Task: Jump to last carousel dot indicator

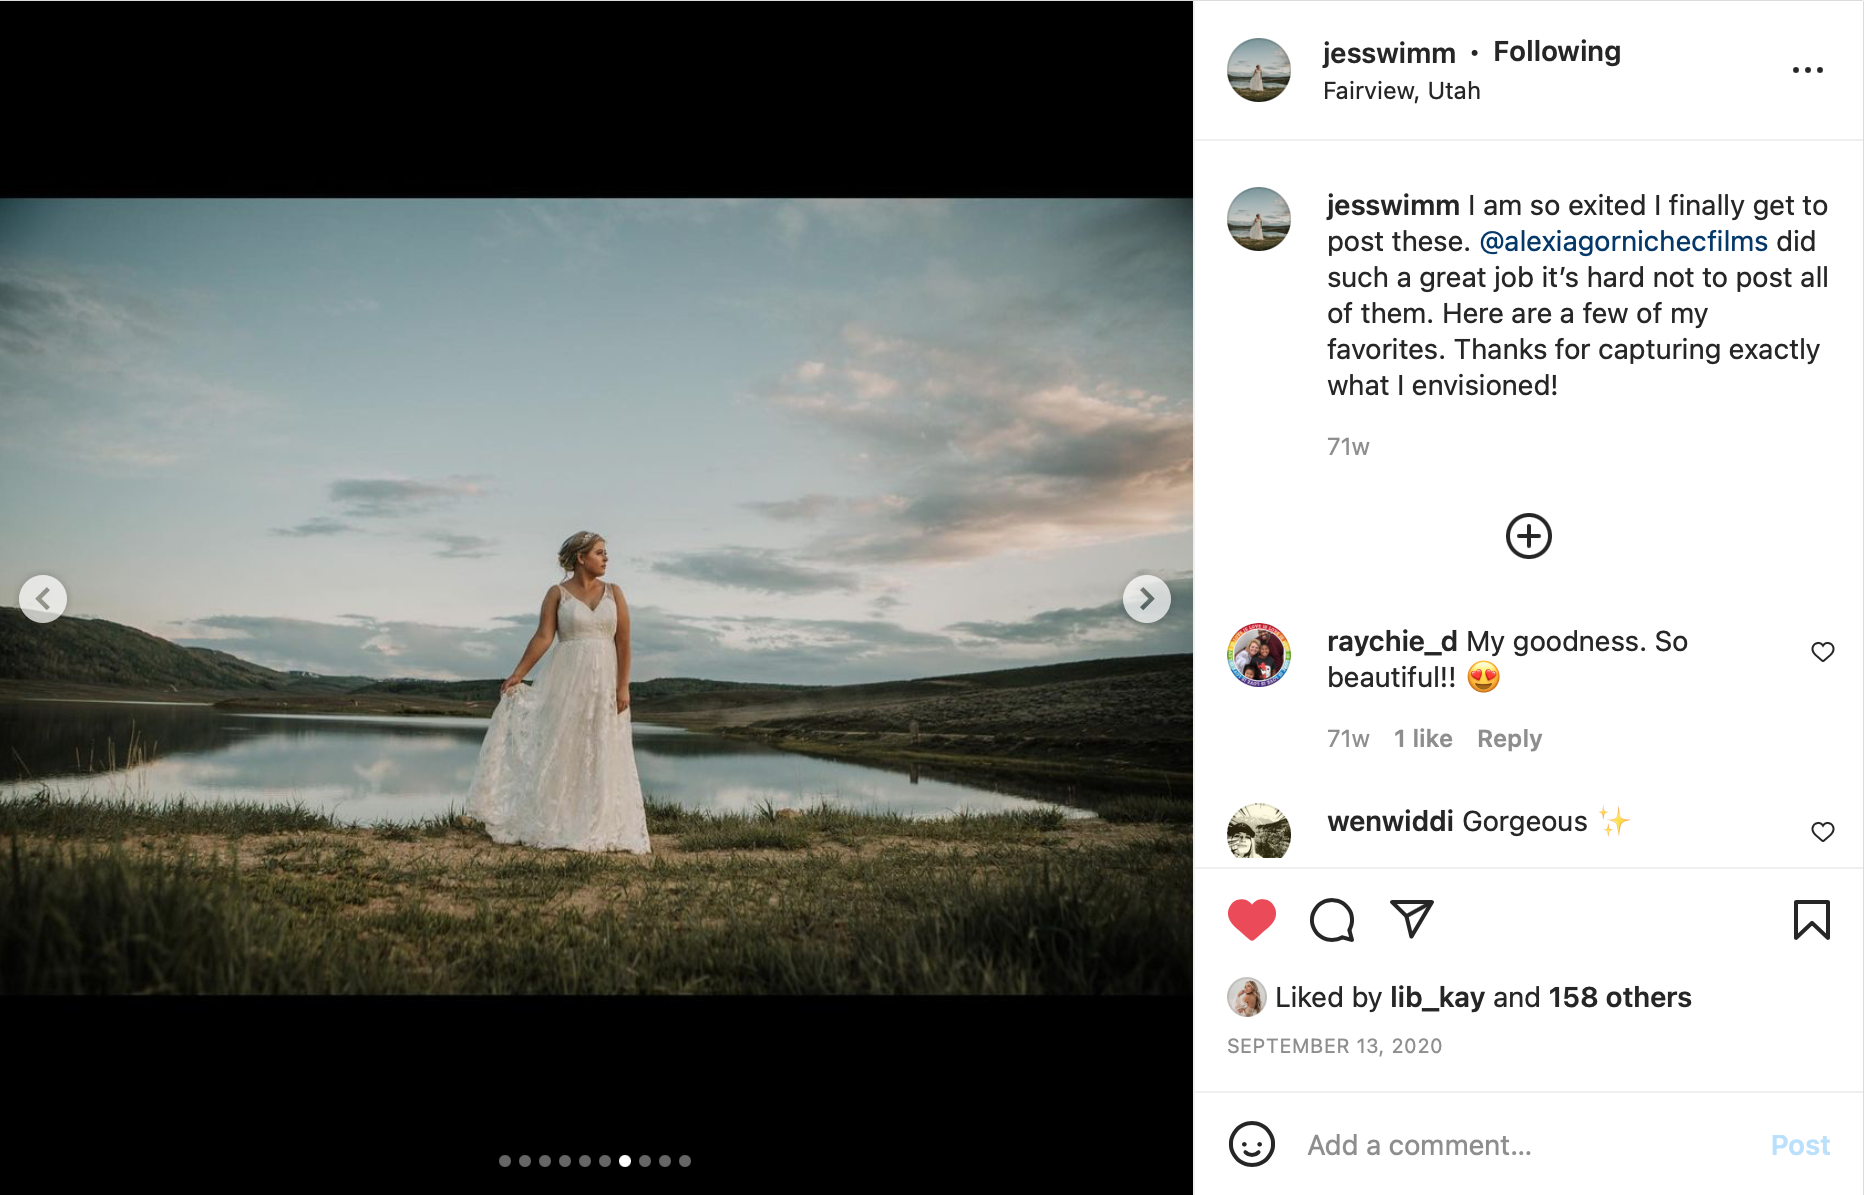Action: [x=685, y=1161]
